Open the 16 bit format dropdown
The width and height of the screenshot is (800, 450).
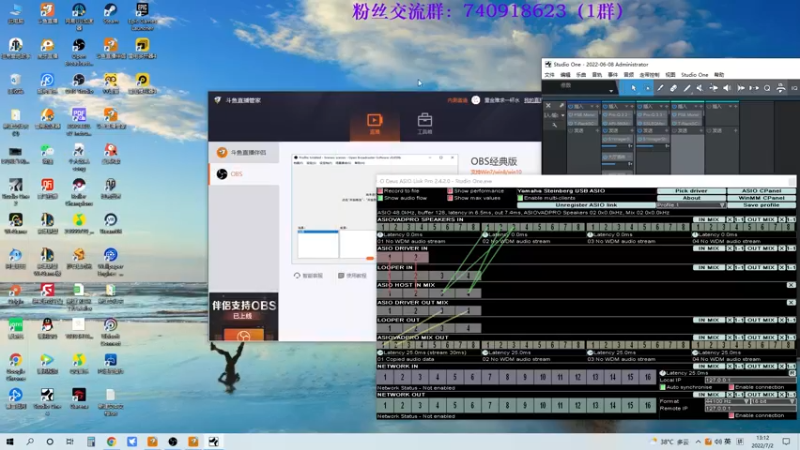pos(773,402)
